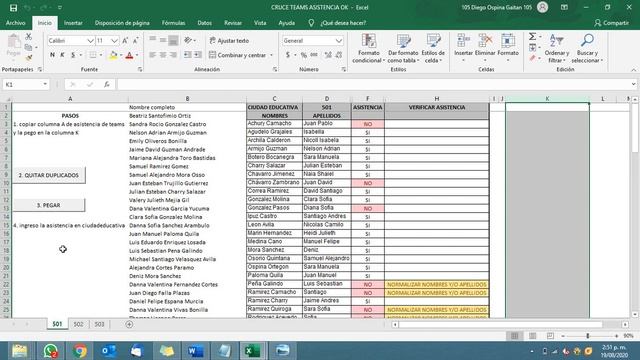640x360 pixels.
Task: Open Combinar y centrar dropdown arrow
Action: coord(271,55)
